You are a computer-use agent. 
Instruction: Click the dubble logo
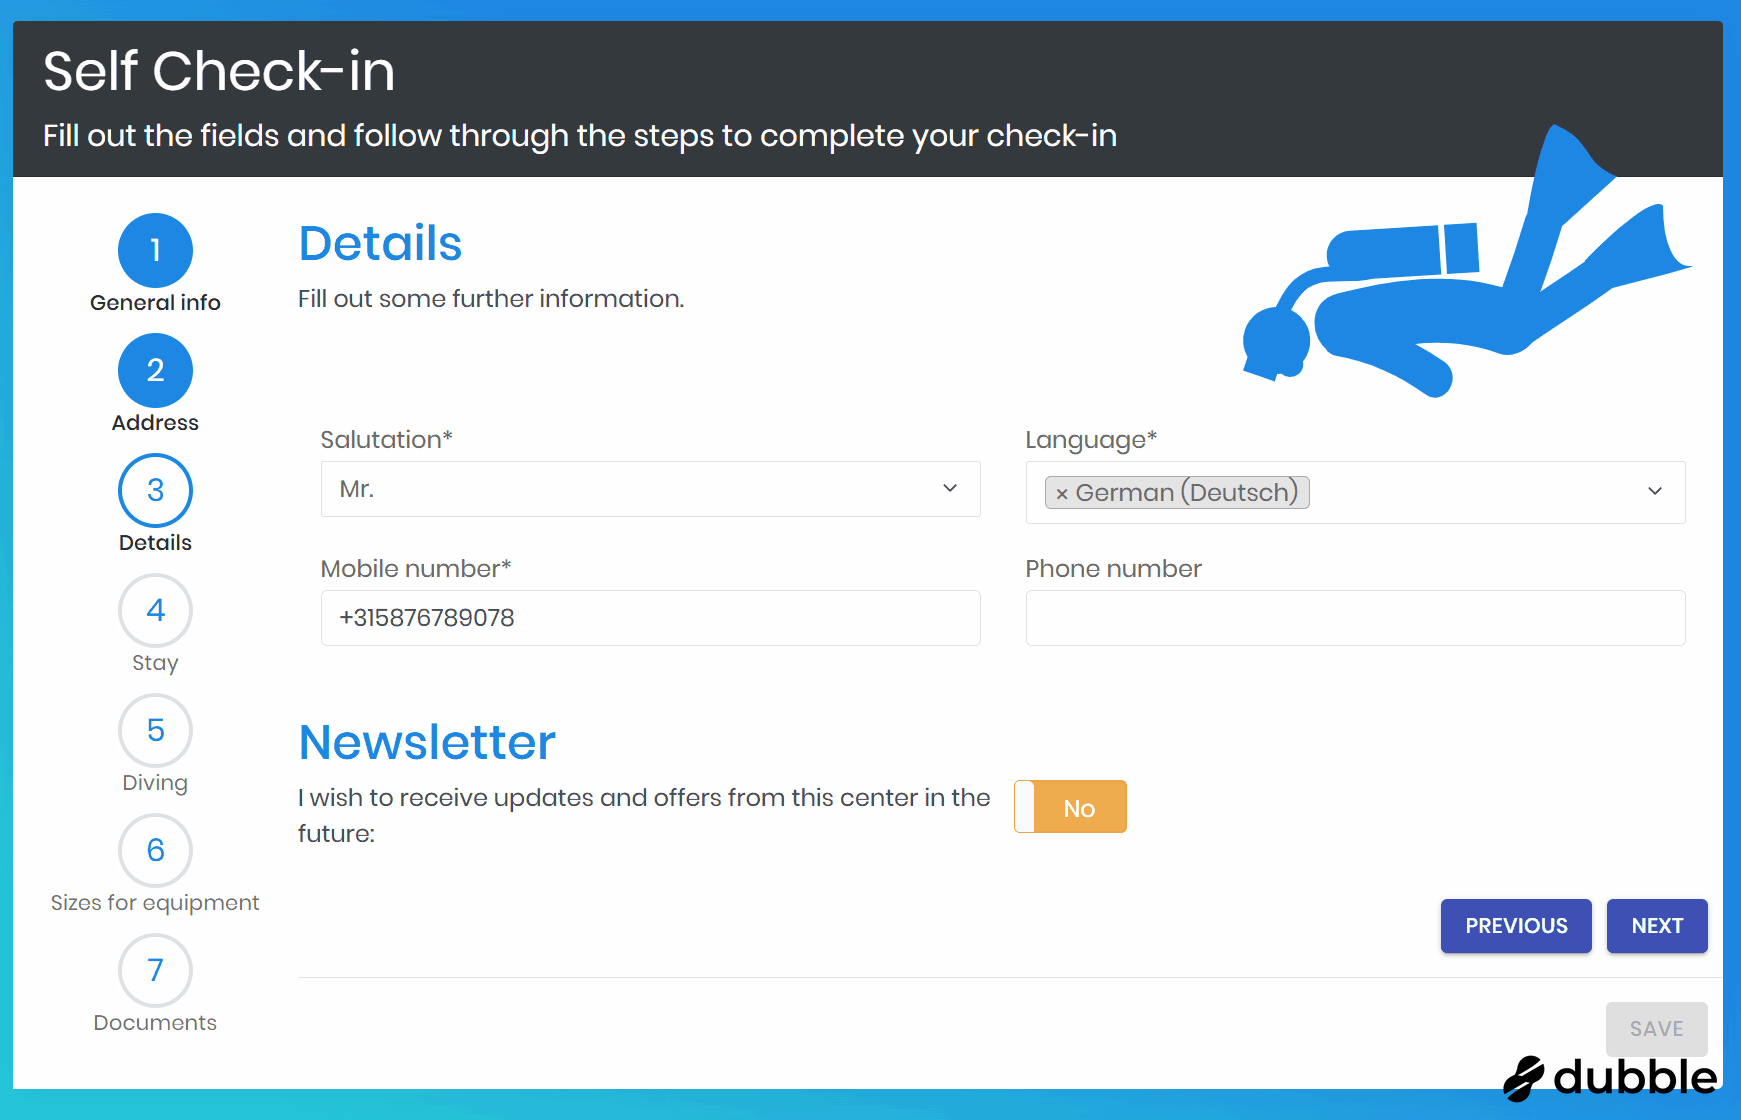coord(1610,1077)
